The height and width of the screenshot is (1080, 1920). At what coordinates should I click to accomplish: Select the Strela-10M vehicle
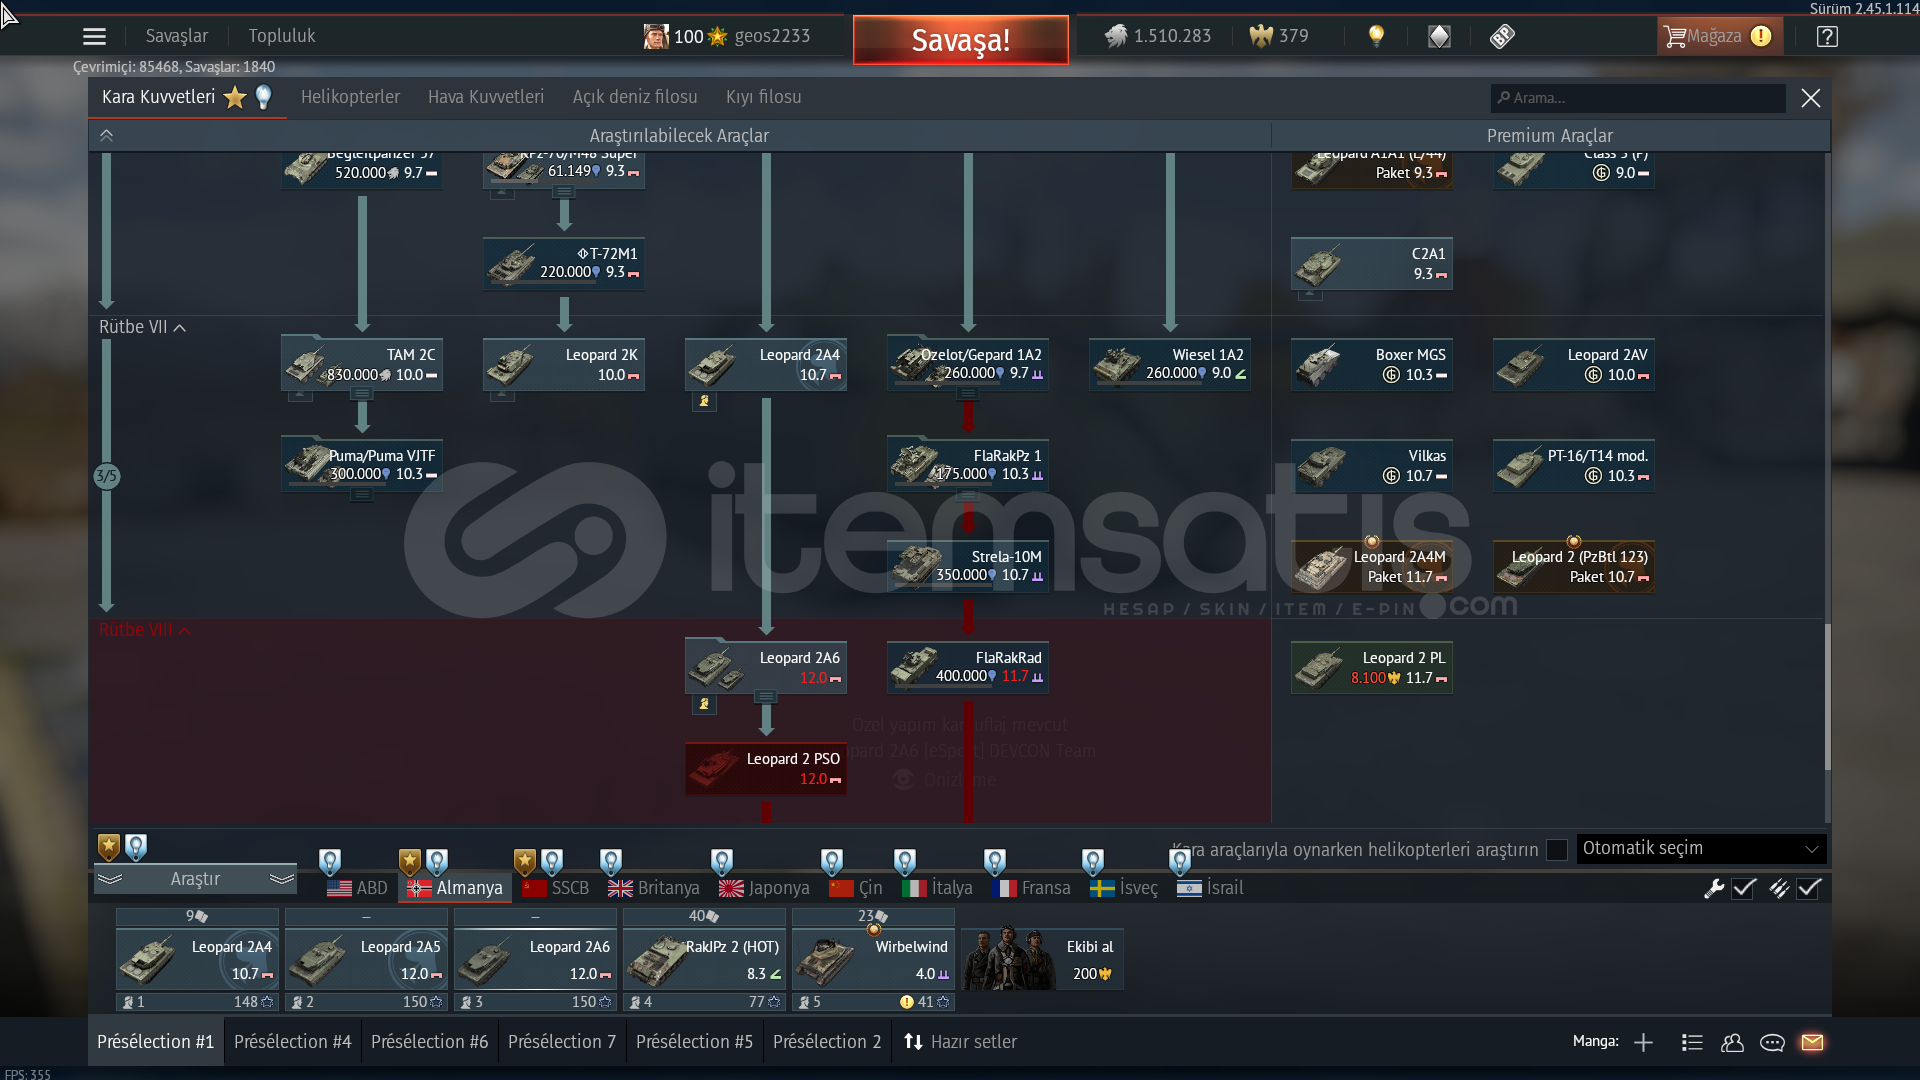pos(968,566)
